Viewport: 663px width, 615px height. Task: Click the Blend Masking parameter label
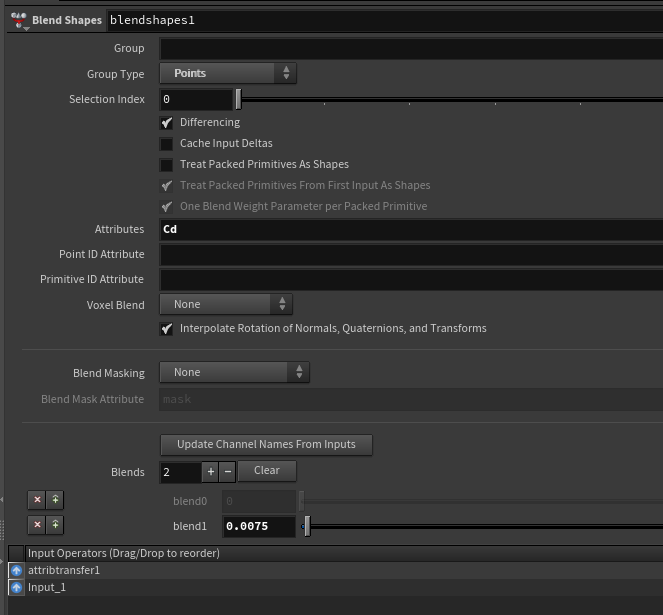(x=109, y=373)
